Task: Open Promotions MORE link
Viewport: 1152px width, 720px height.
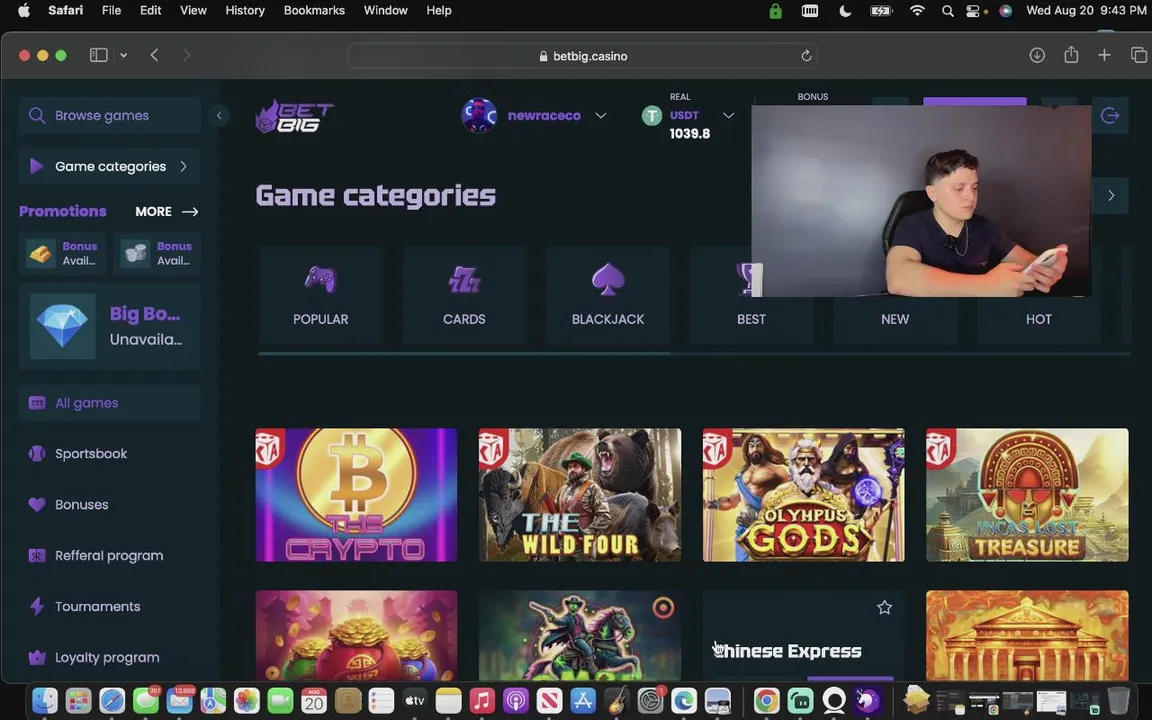Action: point(167,212)
